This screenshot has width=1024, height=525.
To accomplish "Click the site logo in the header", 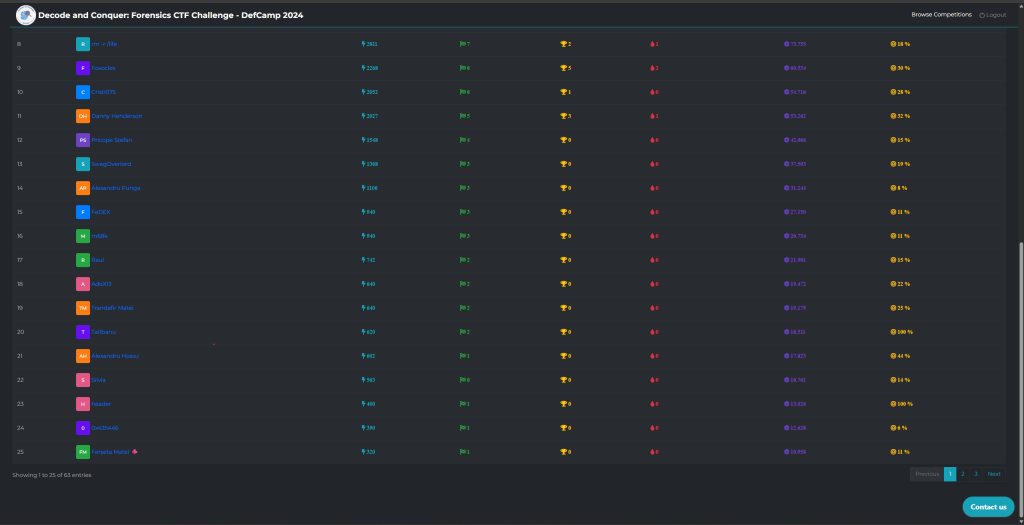I will [26, 15].
